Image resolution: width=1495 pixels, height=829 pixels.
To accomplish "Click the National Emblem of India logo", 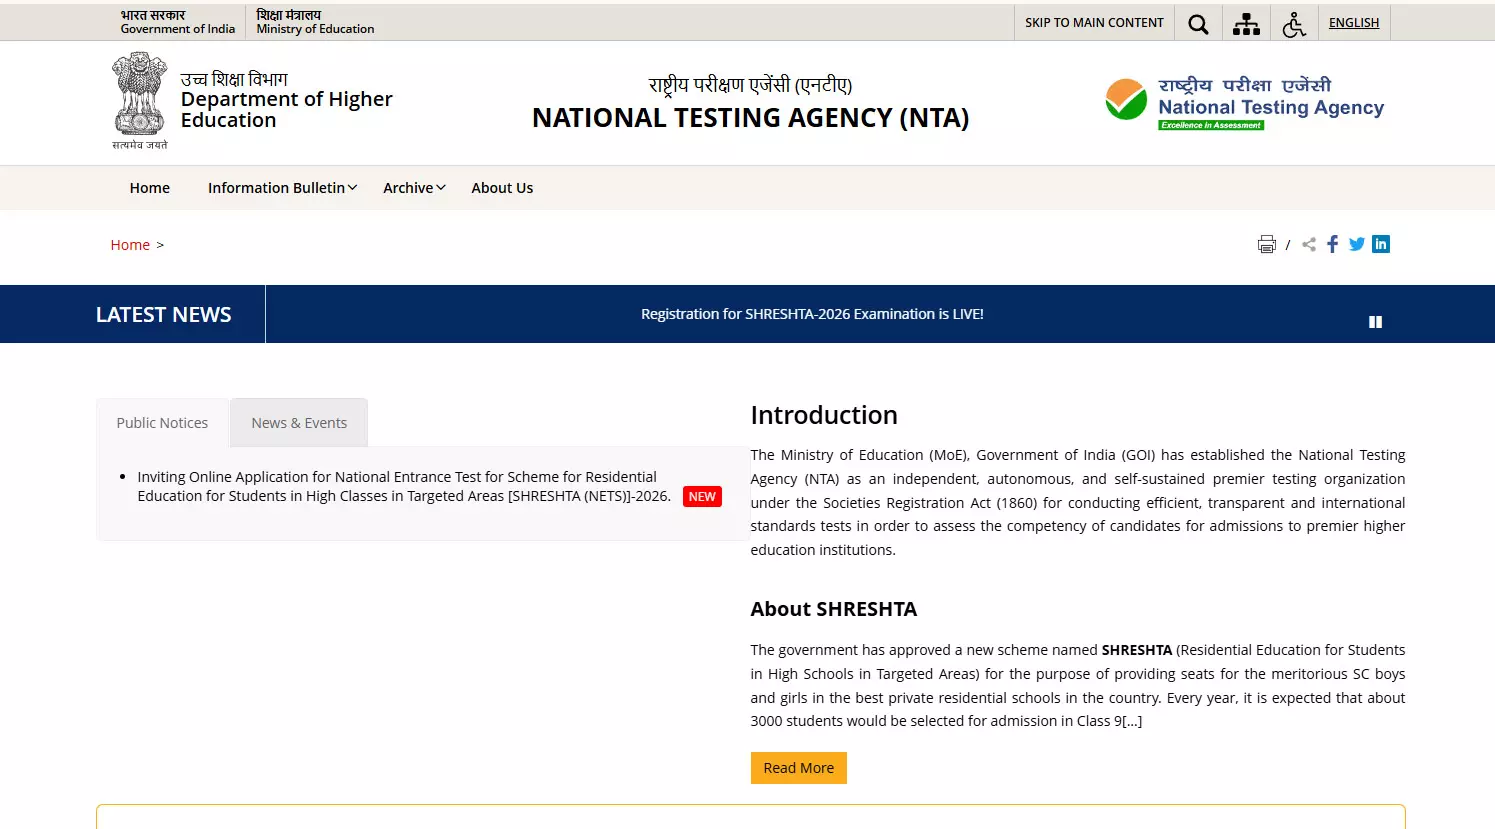I will pos(140,101).
